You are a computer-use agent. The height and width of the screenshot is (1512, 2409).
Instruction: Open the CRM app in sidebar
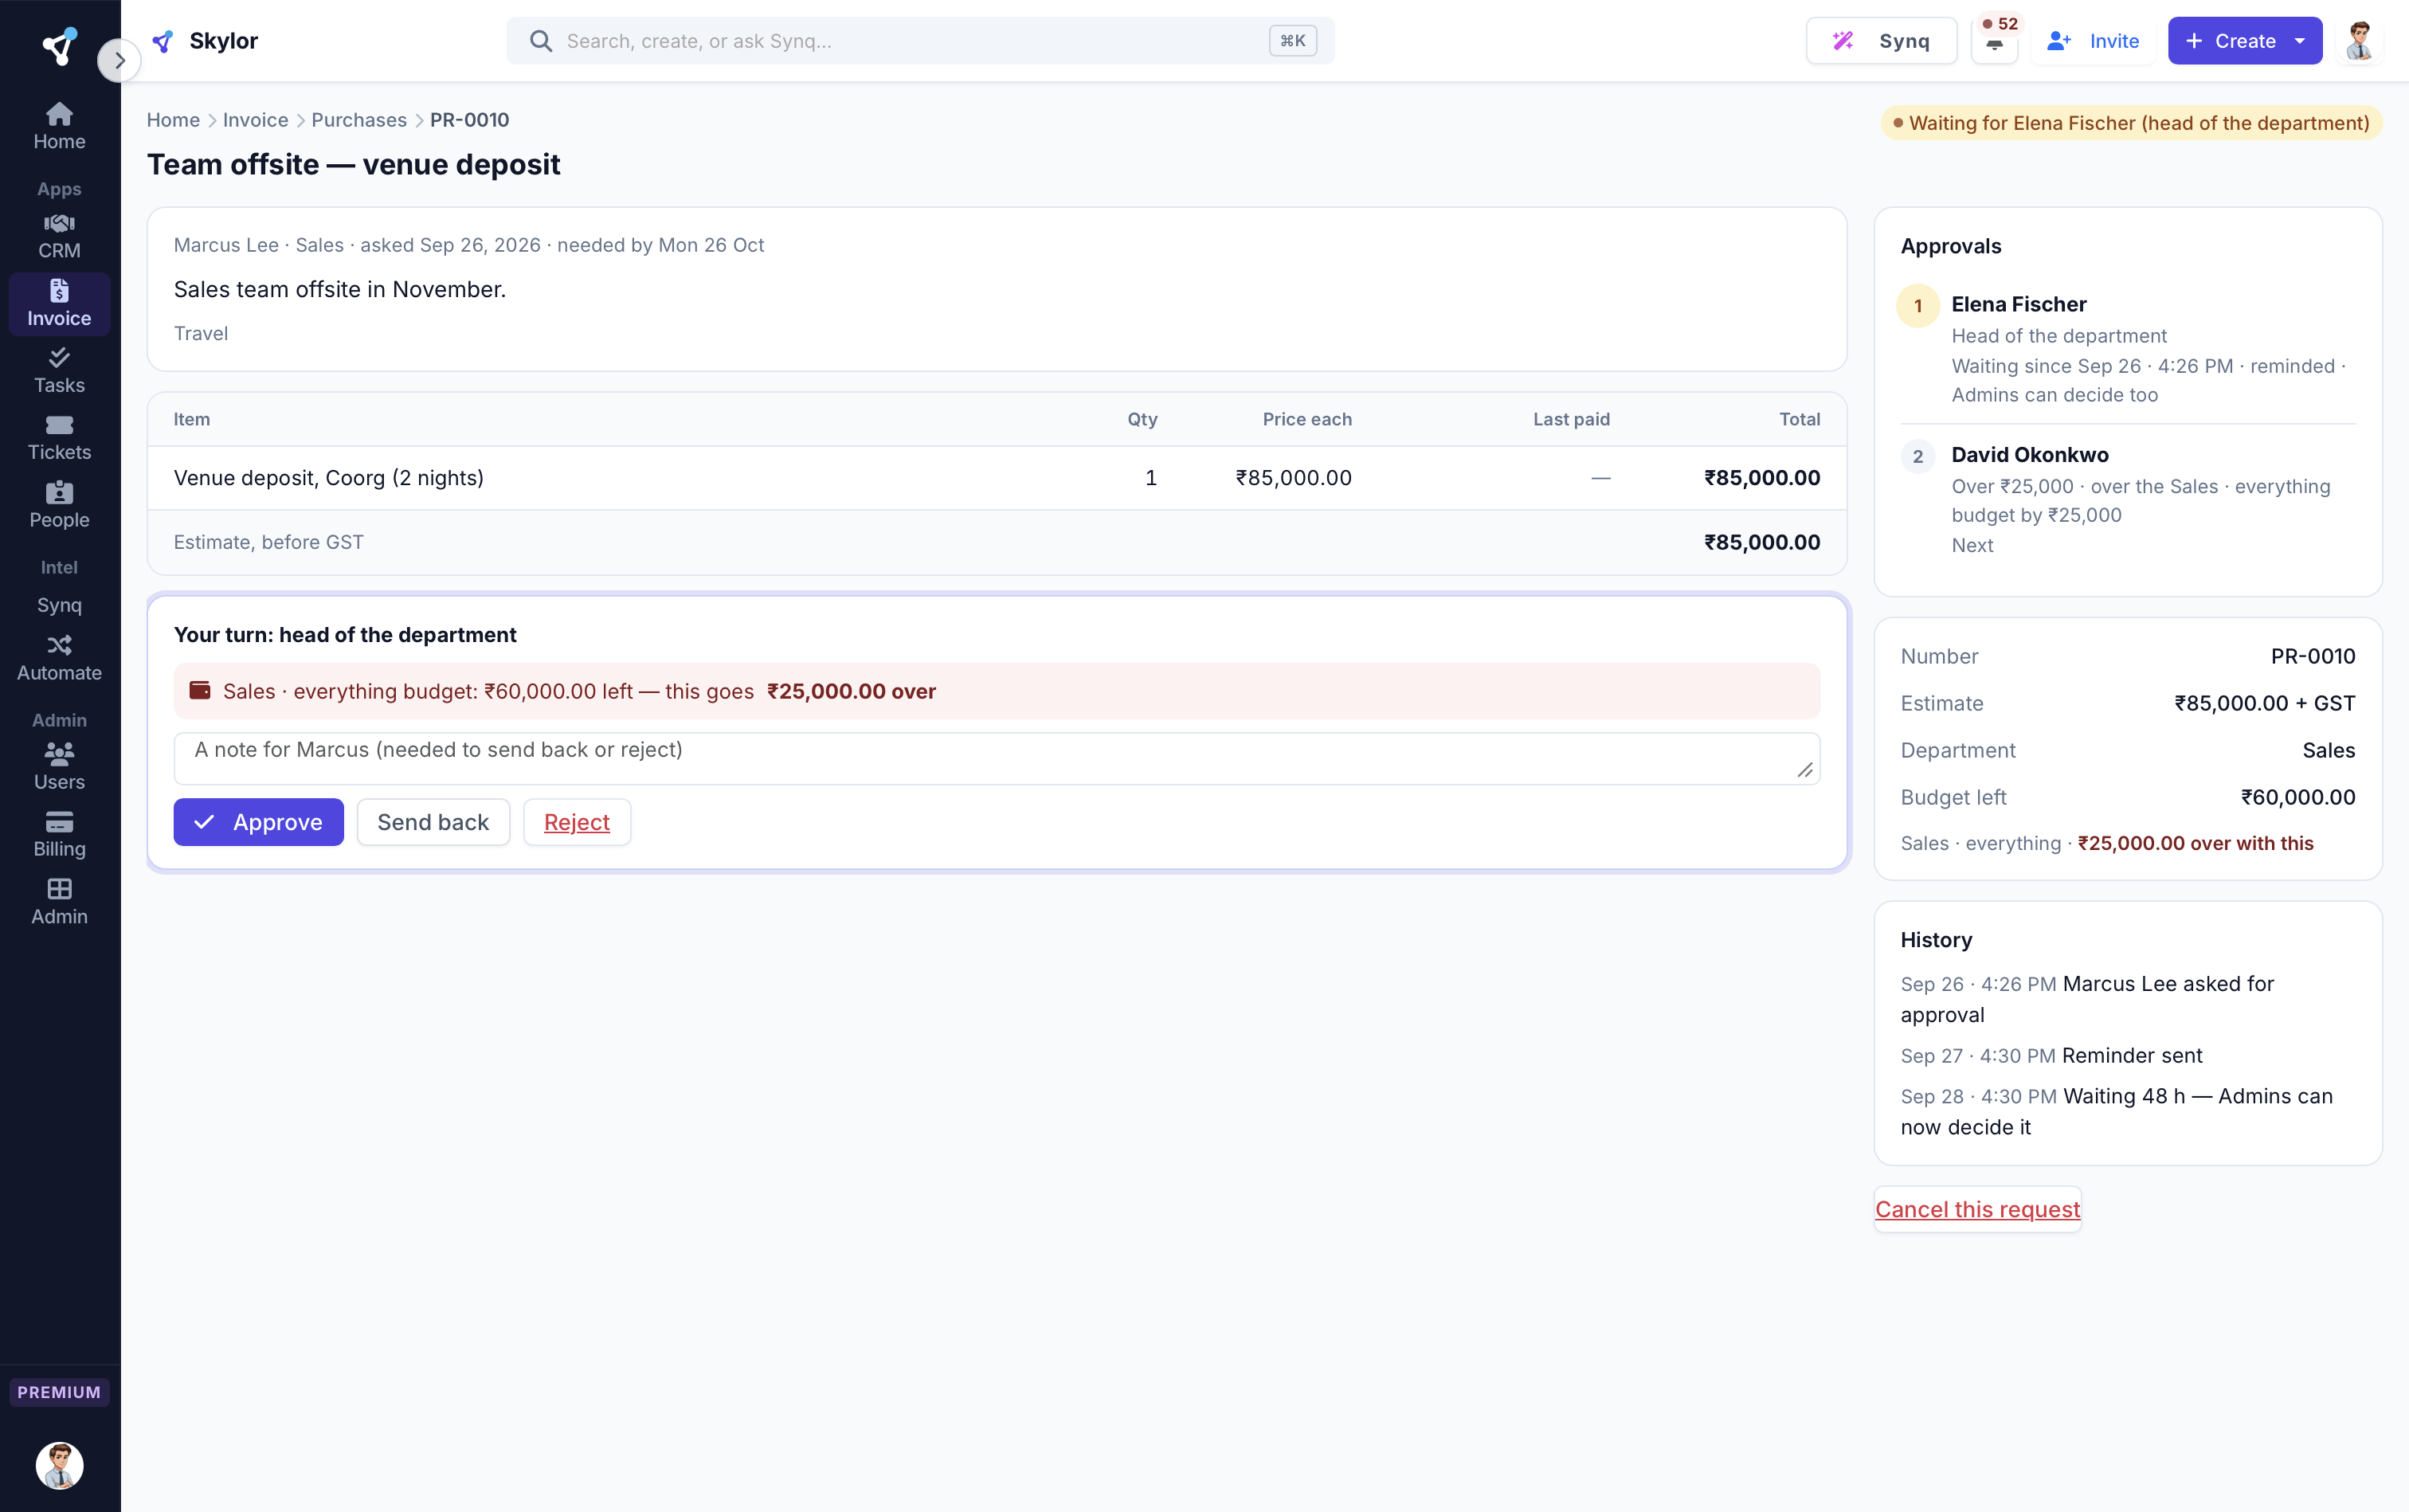coord(59,236)
